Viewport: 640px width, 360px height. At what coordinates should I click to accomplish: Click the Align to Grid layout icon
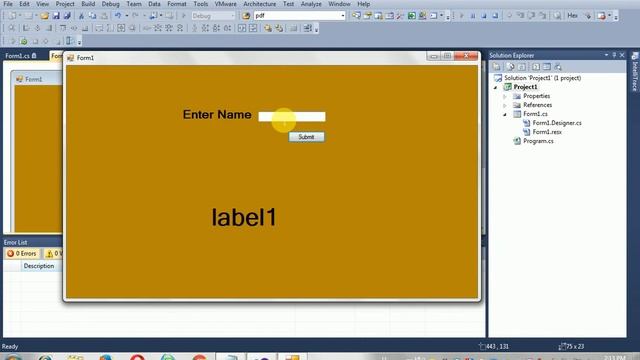pyautogui.click(x=11, y=28)
